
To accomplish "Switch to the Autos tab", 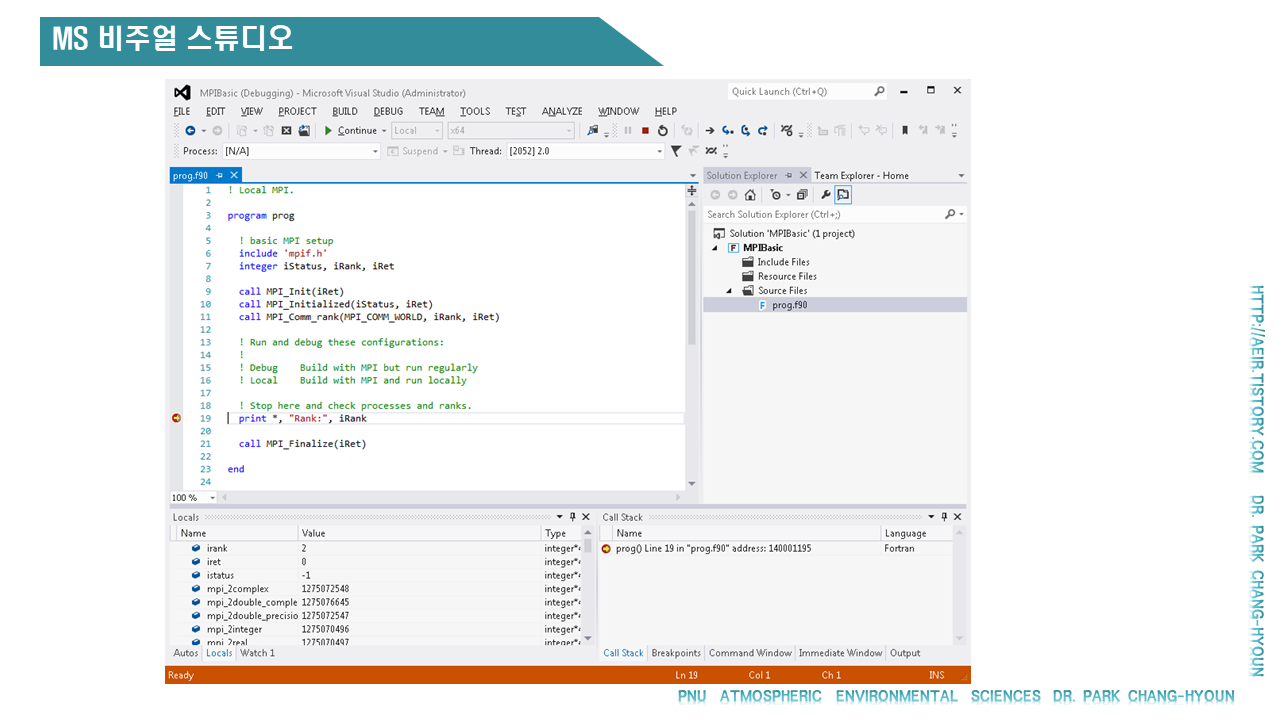I will (x=186, y=653).
